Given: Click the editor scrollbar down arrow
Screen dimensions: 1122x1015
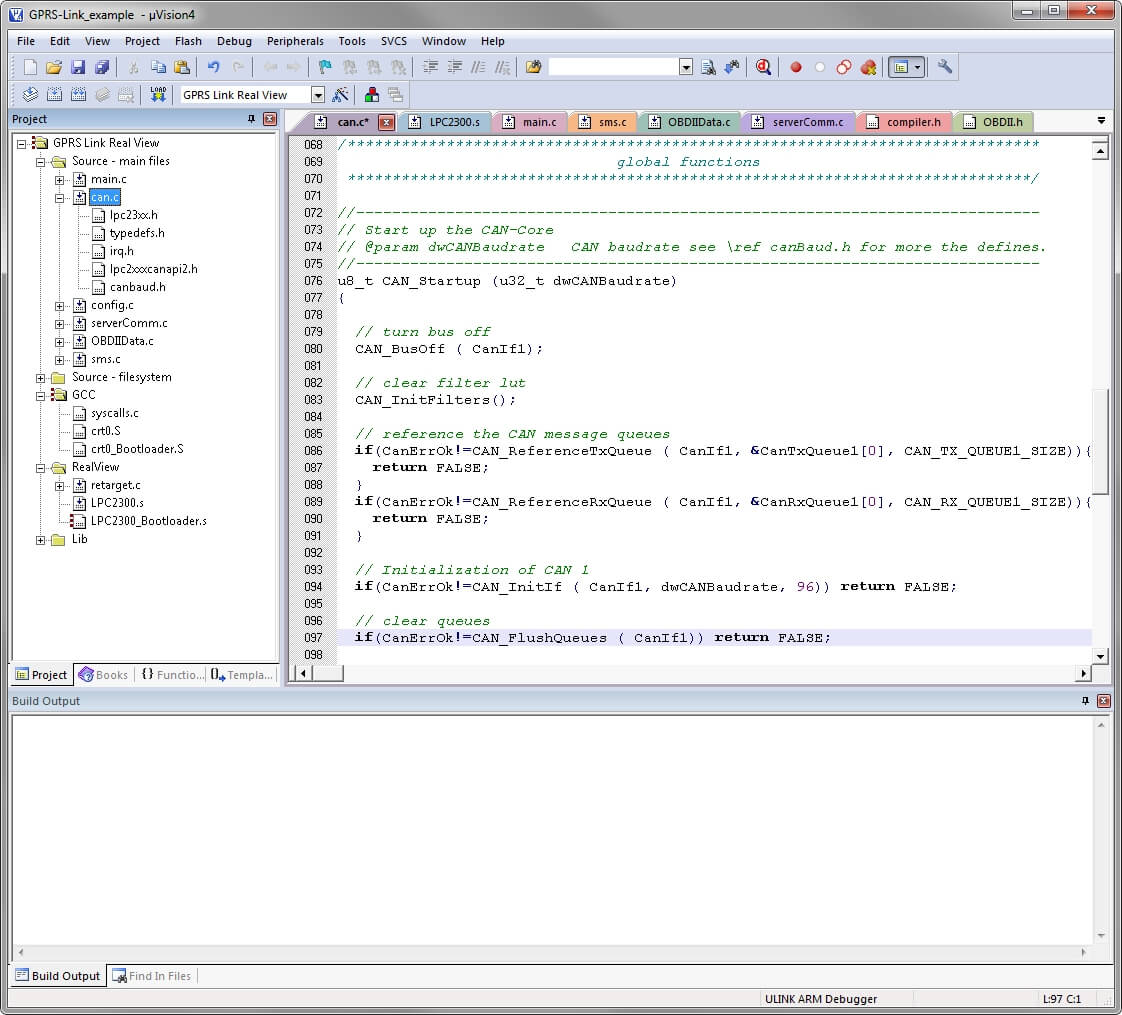Looking at the screenshot, I should (x=1100, y=657).
